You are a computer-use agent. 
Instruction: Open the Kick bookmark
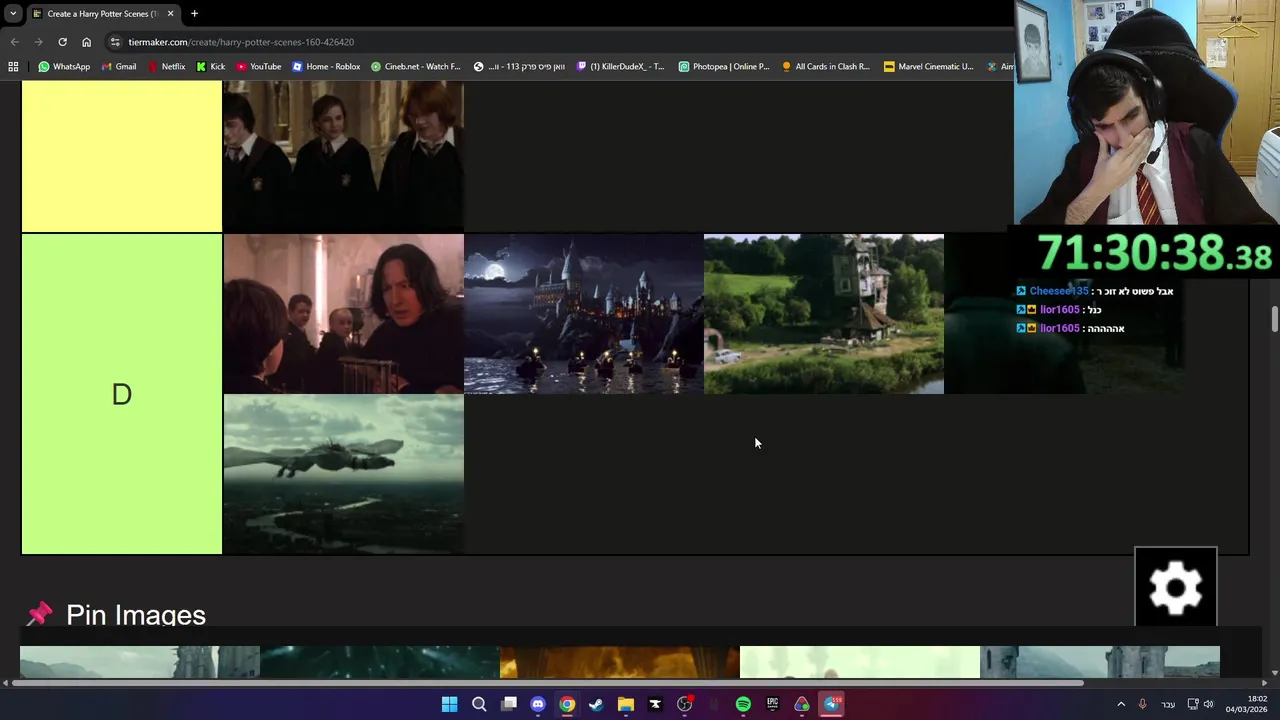[211, 67]
